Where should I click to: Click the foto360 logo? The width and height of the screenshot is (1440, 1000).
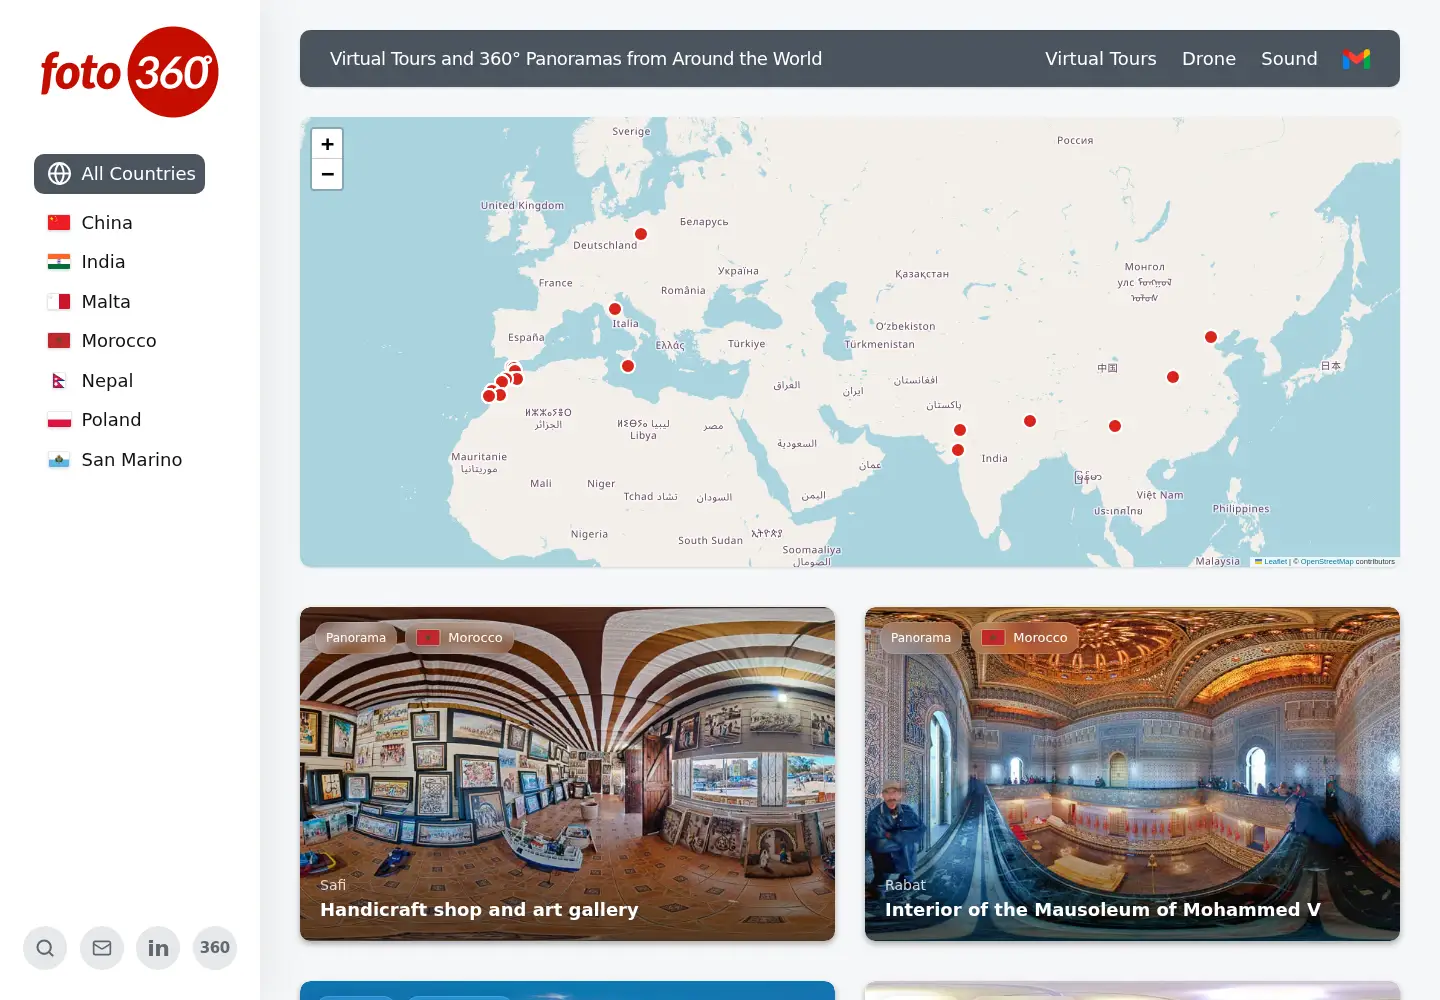pos(129,72)
